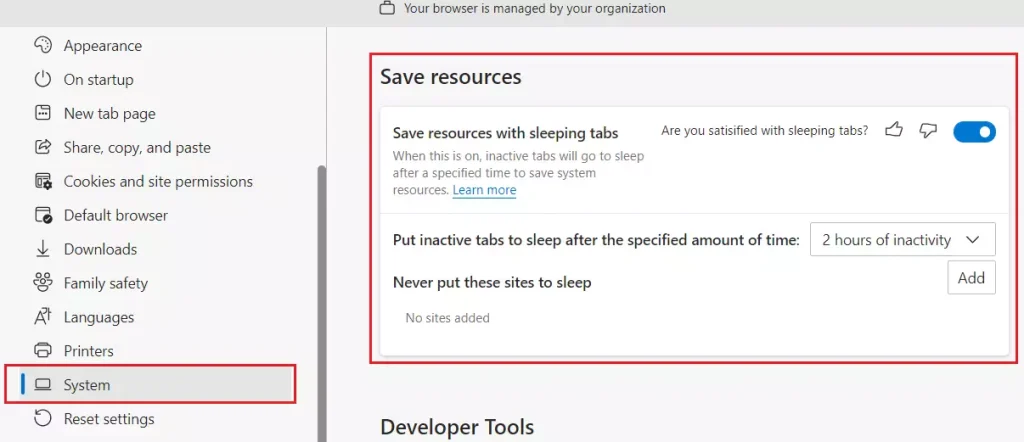Open Downloads settings
The width and height of the screenshot is (1024, 442).
pos(101,249)
